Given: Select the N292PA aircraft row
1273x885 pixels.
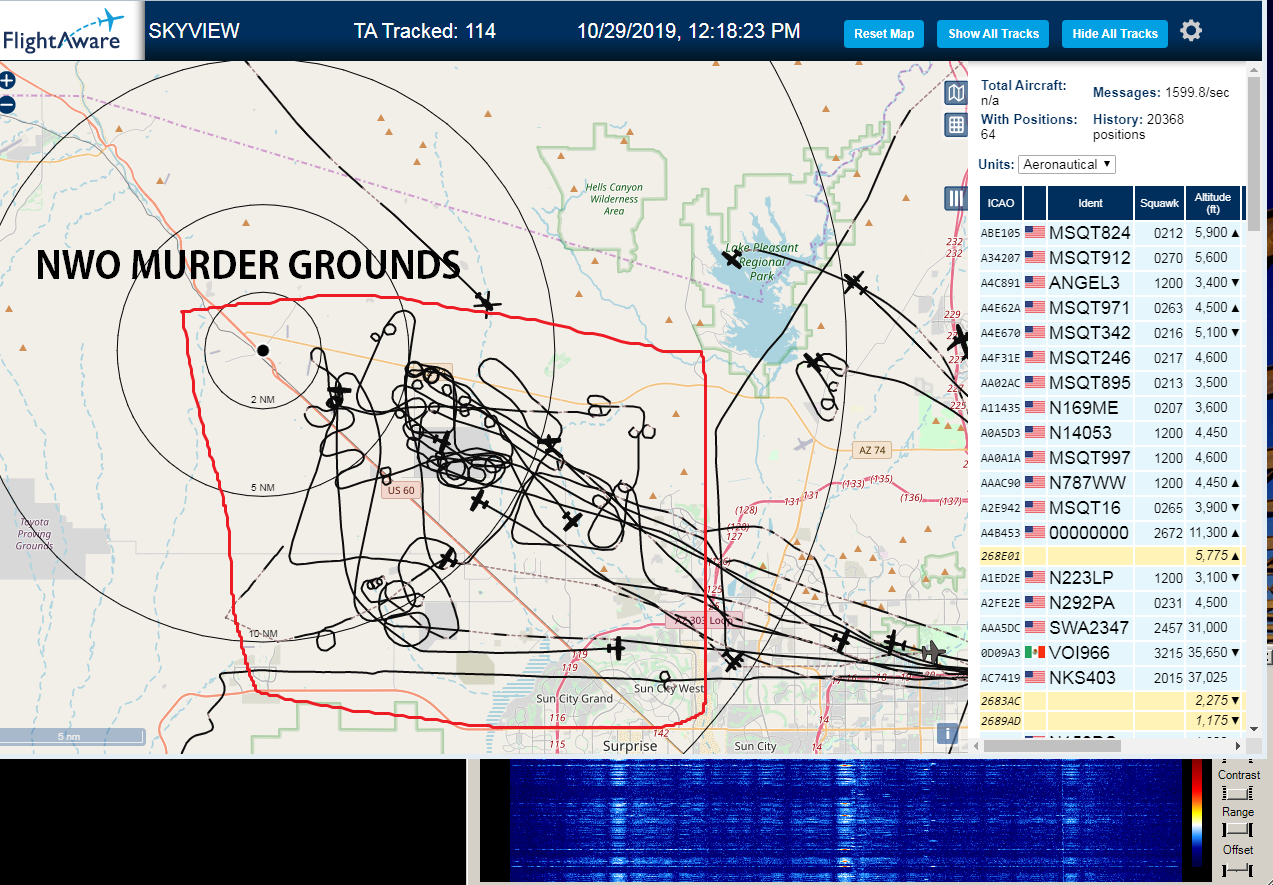Looking at the screenshot, I should [x=1111, y=603].
